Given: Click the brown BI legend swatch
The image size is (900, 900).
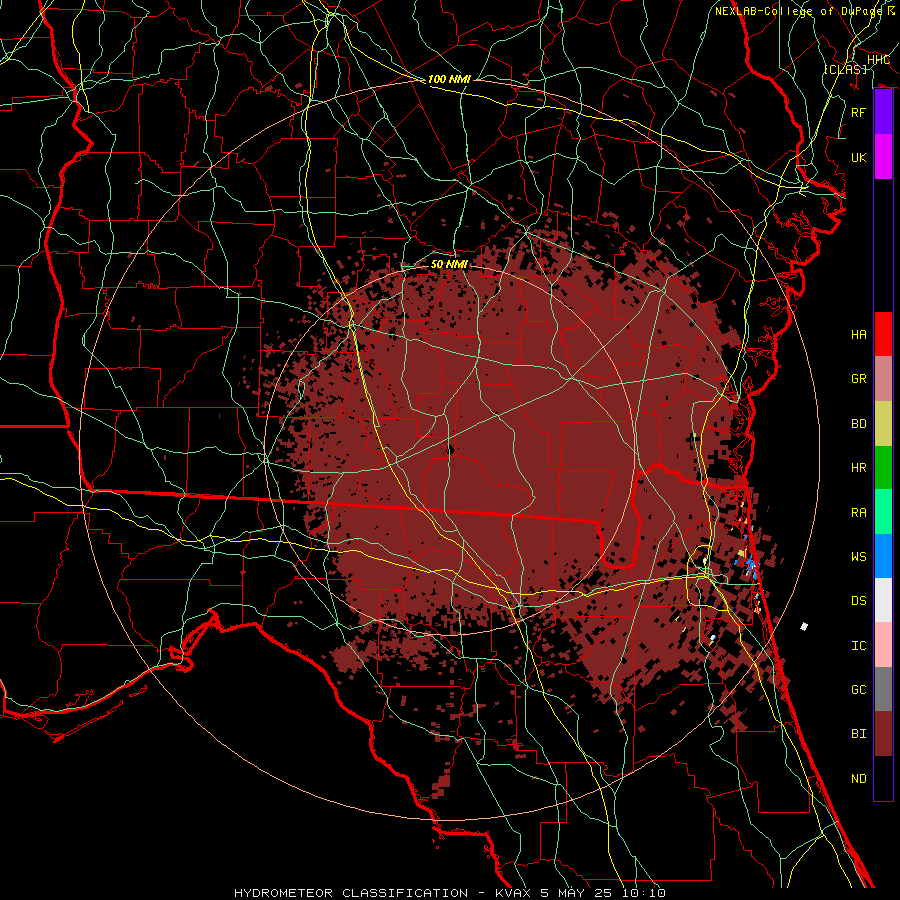Looking at the screenshot, I should [883, 734].
